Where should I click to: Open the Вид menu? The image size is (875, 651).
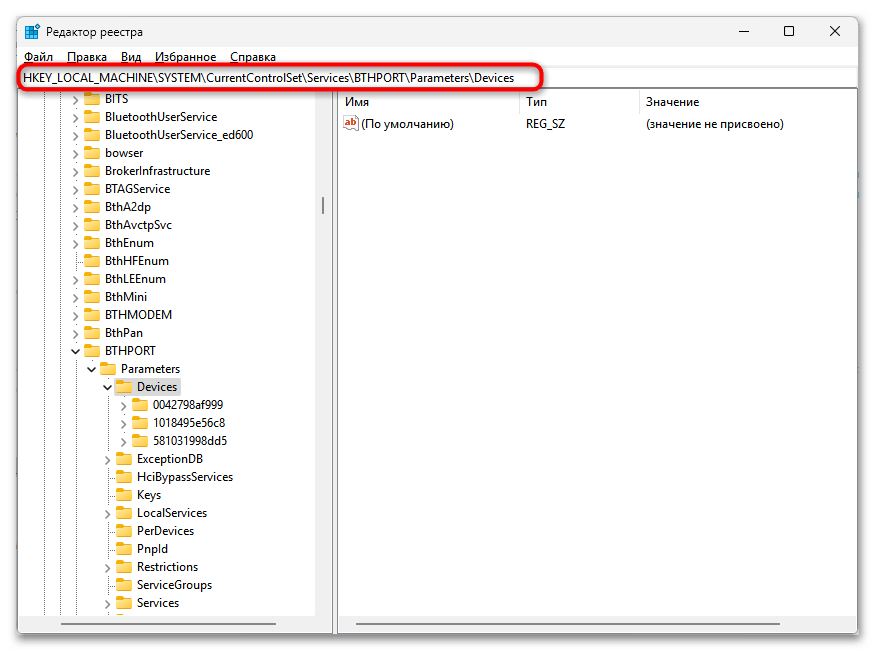click(131, 57)
